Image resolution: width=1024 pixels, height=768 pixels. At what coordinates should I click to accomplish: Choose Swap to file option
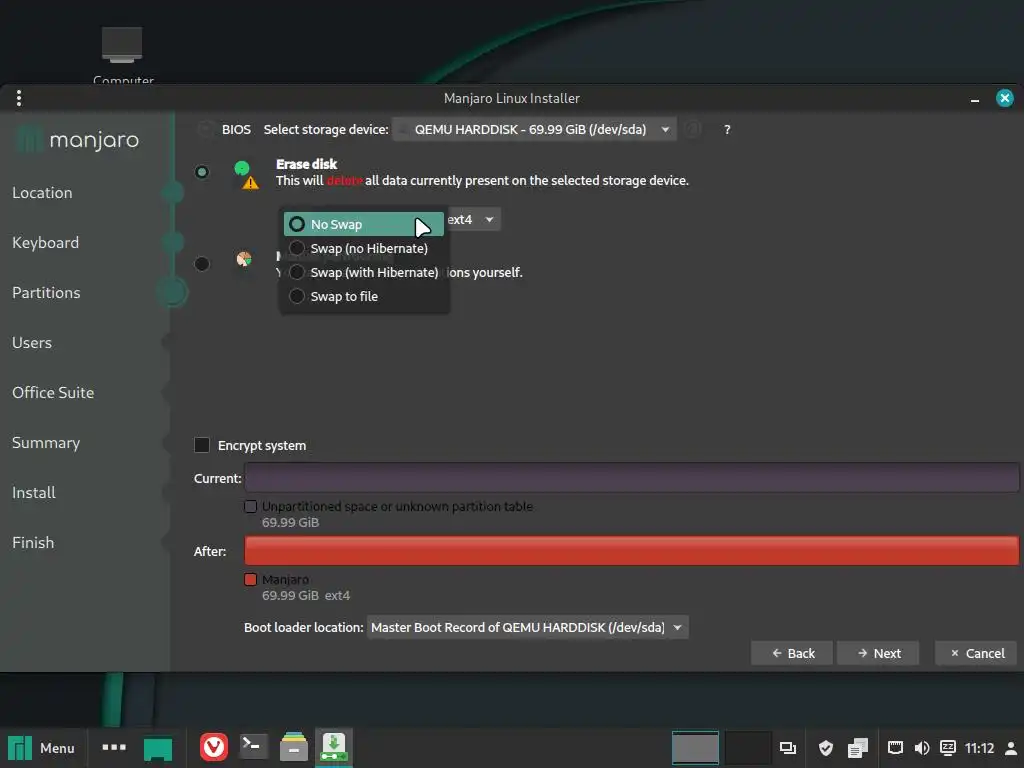pyautogui.click(x=364, y=296)
